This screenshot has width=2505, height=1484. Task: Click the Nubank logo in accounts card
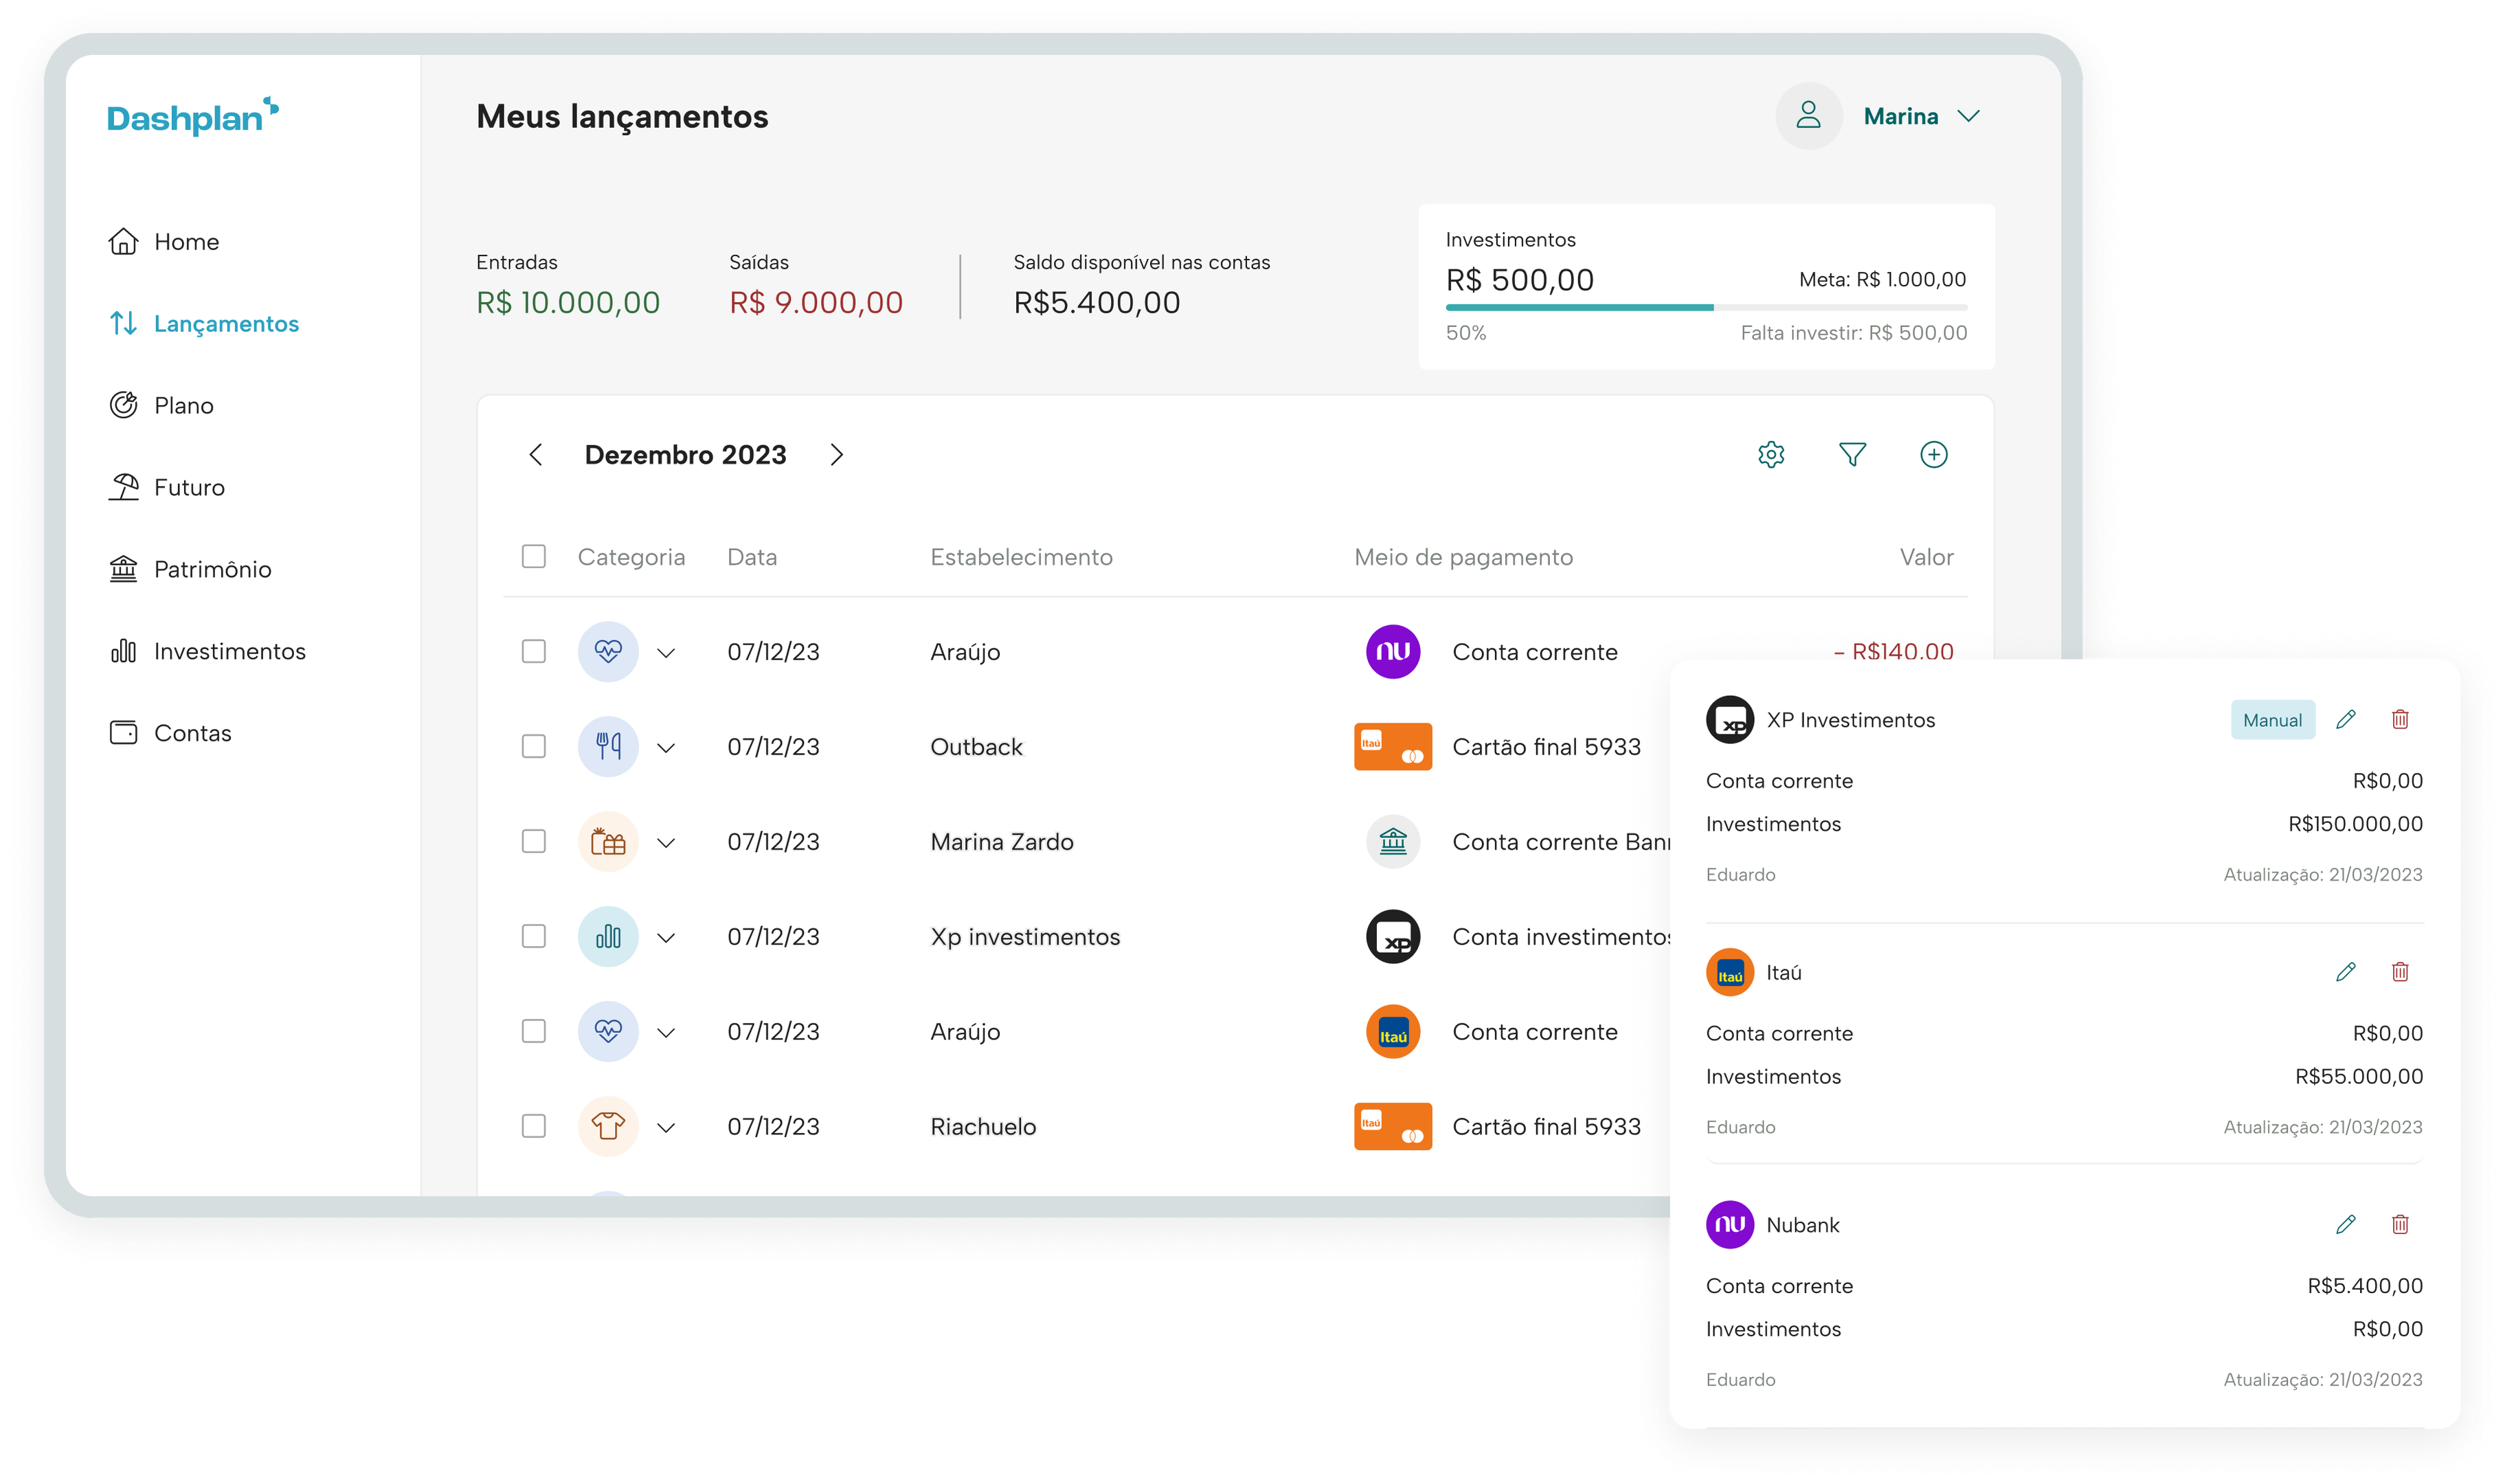pos(1729,1225)
